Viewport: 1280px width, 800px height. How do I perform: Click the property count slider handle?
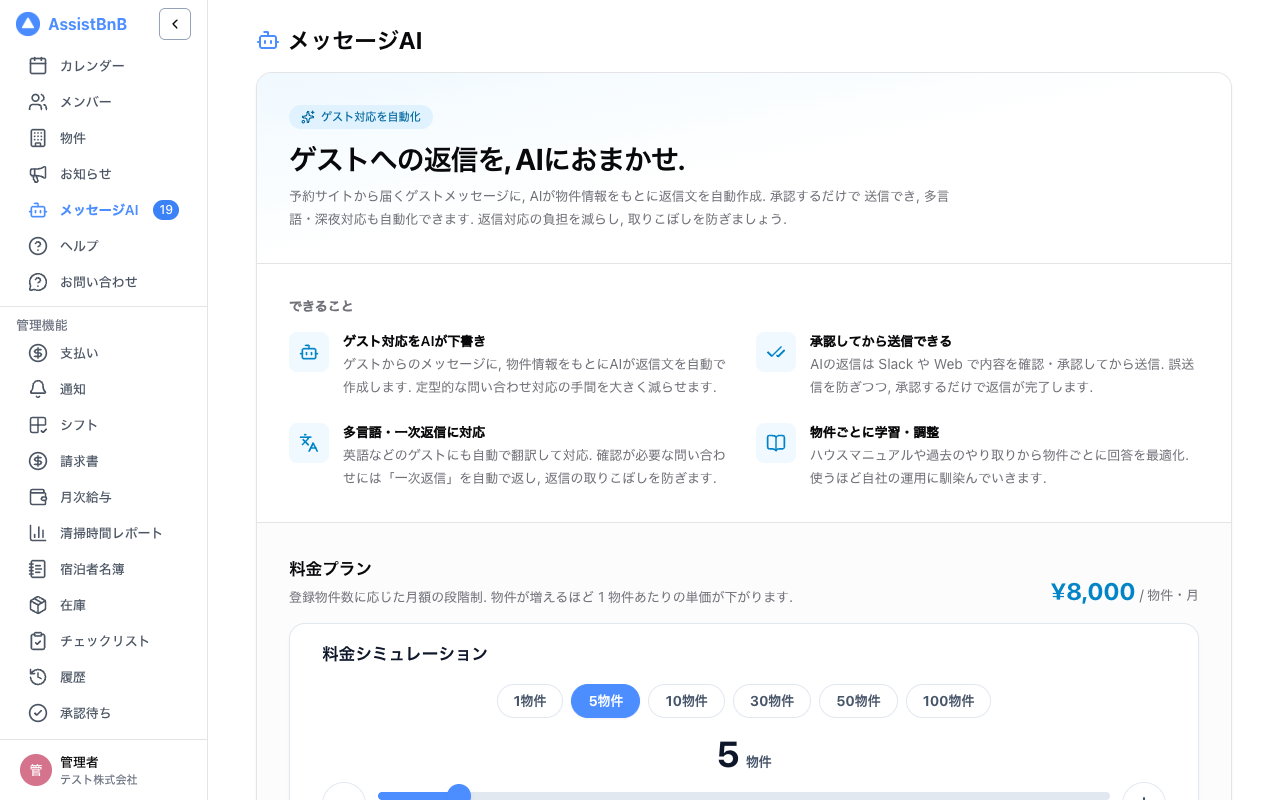(x=459, y=795)
